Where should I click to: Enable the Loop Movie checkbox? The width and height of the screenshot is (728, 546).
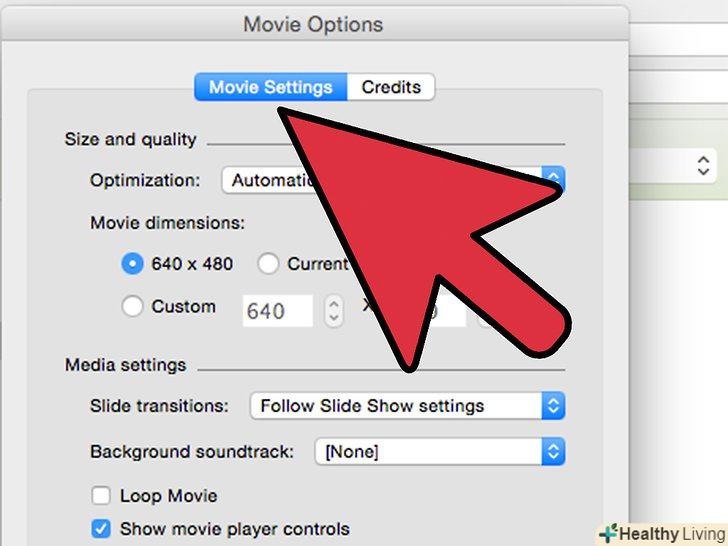101,496
